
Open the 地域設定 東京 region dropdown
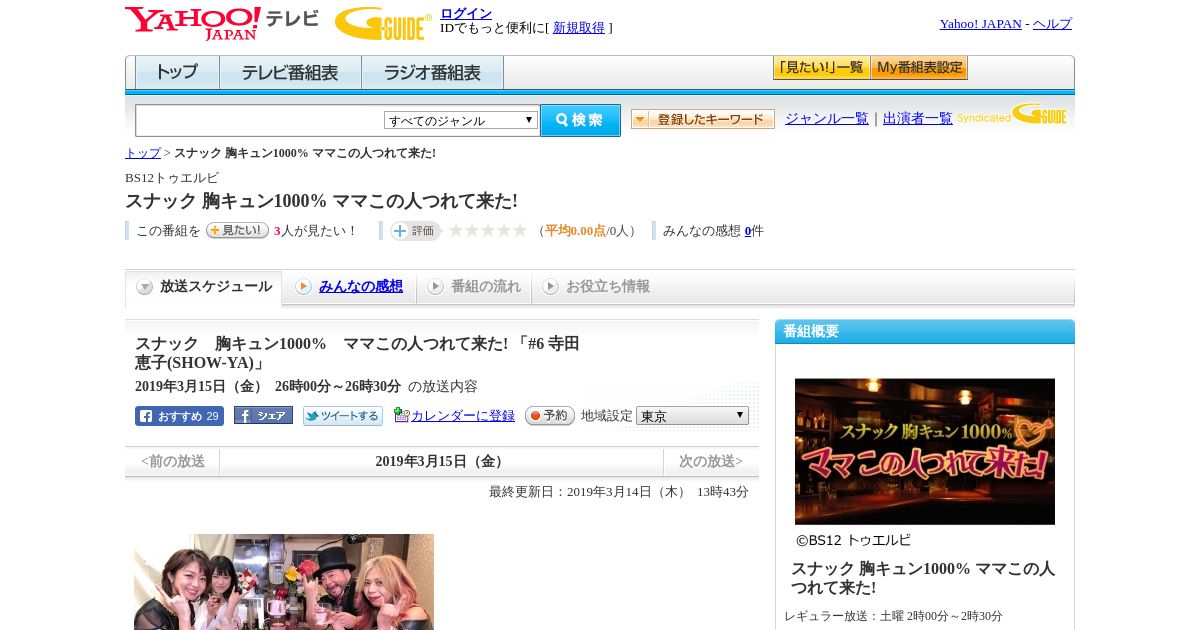[x=692, y=415]
